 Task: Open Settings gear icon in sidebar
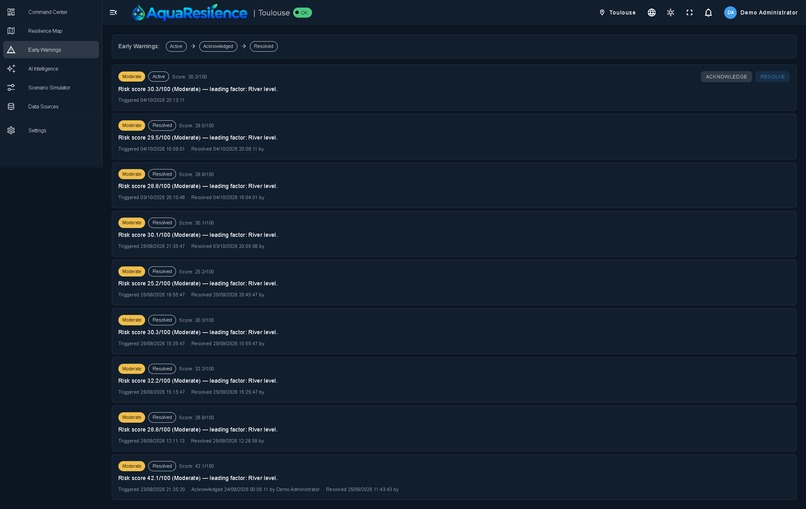coord(11,130)
